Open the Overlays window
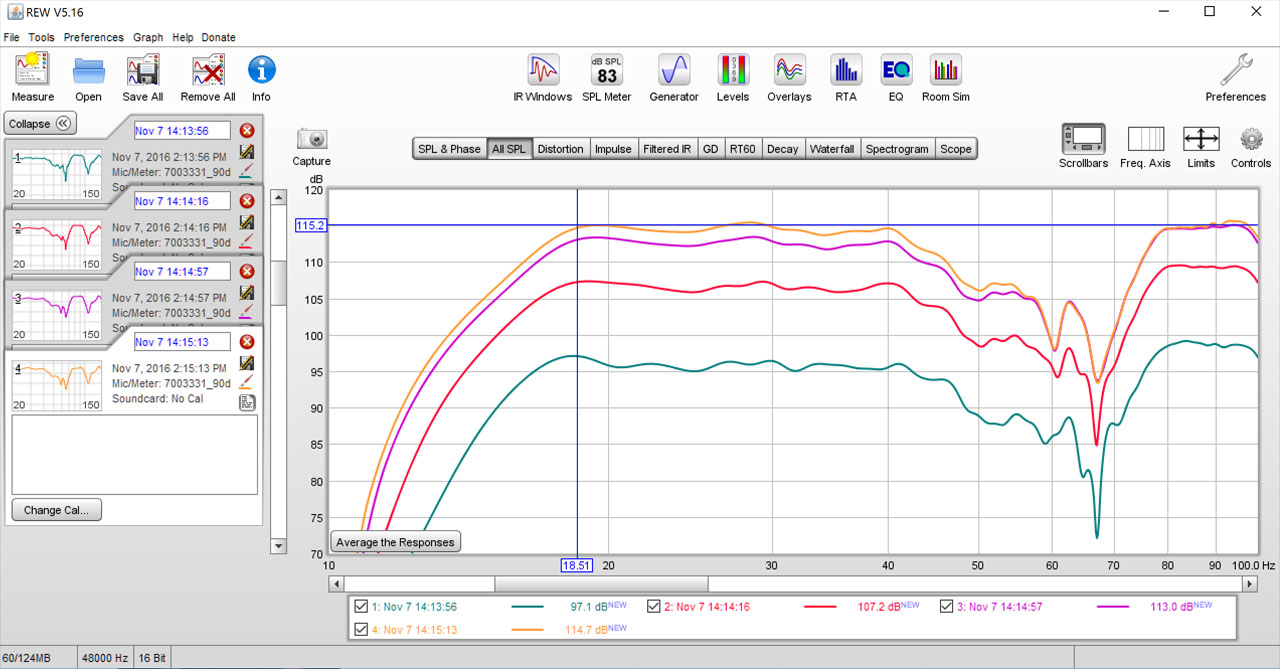Viewport: 1280px width, 669px height. coord(789,77)
